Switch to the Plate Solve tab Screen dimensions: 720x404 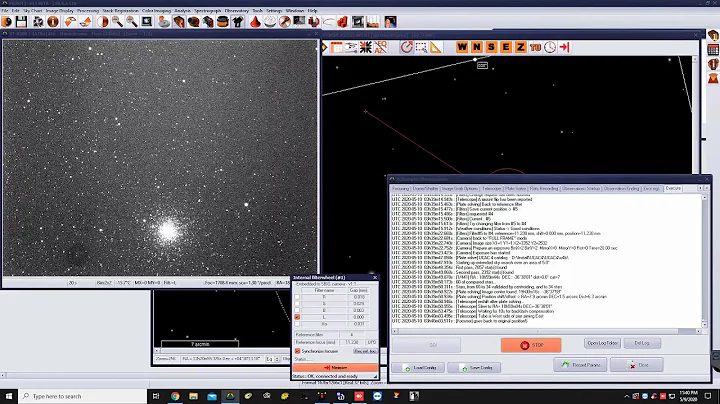(515, 188)
